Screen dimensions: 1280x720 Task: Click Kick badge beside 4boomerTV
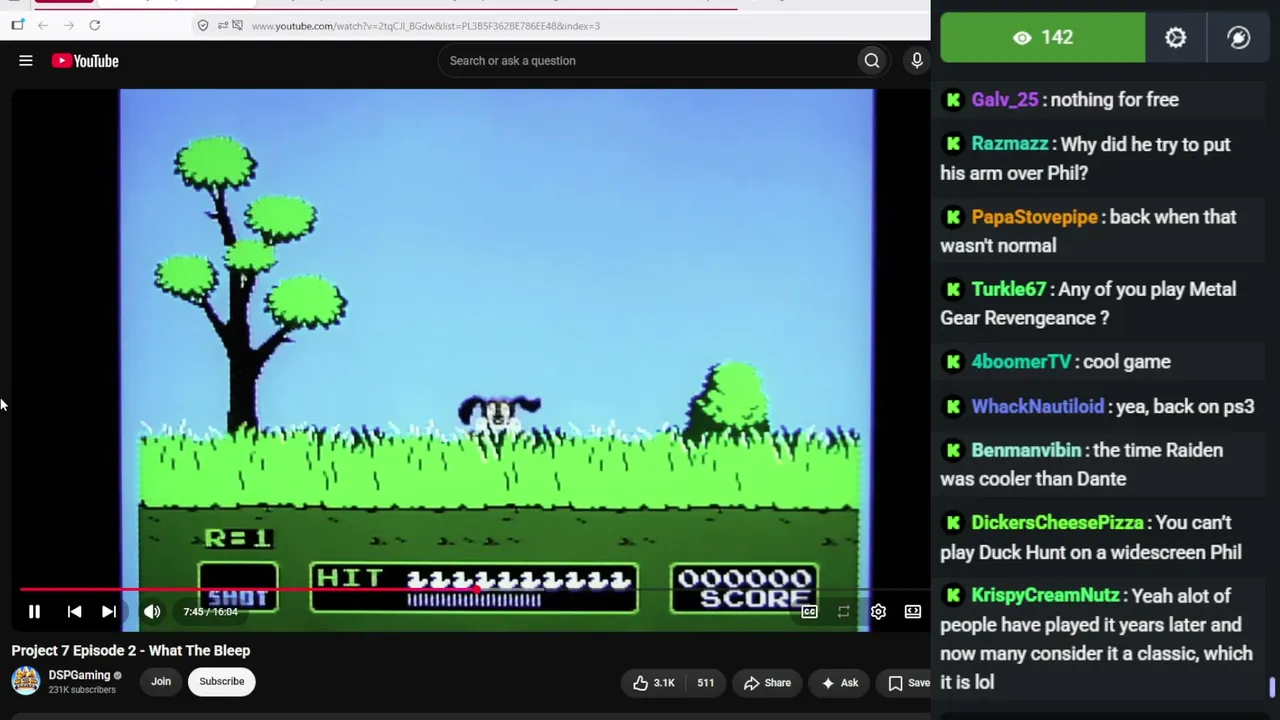(x=953, y=362)
